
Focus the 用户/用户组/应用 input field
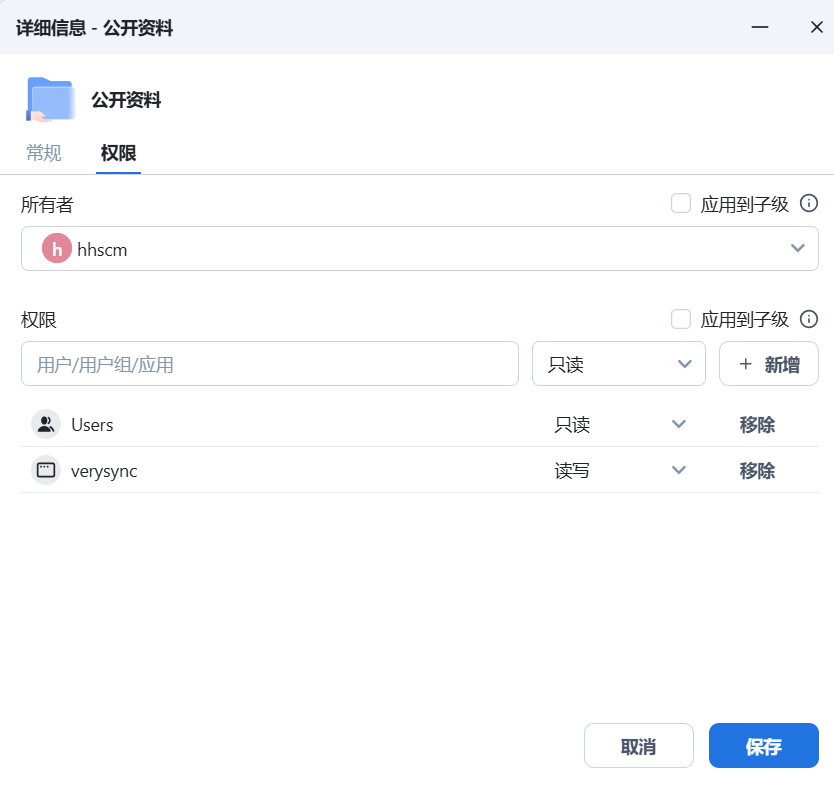click(270, 364)
